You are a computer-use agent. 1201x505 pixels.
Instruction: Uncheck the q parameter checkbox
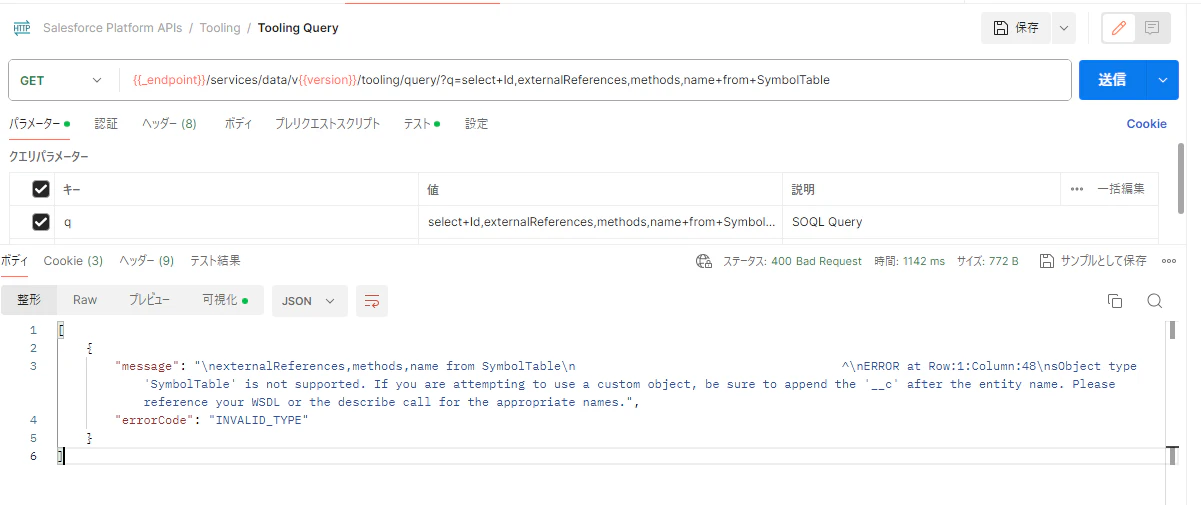tap(41, 222)
